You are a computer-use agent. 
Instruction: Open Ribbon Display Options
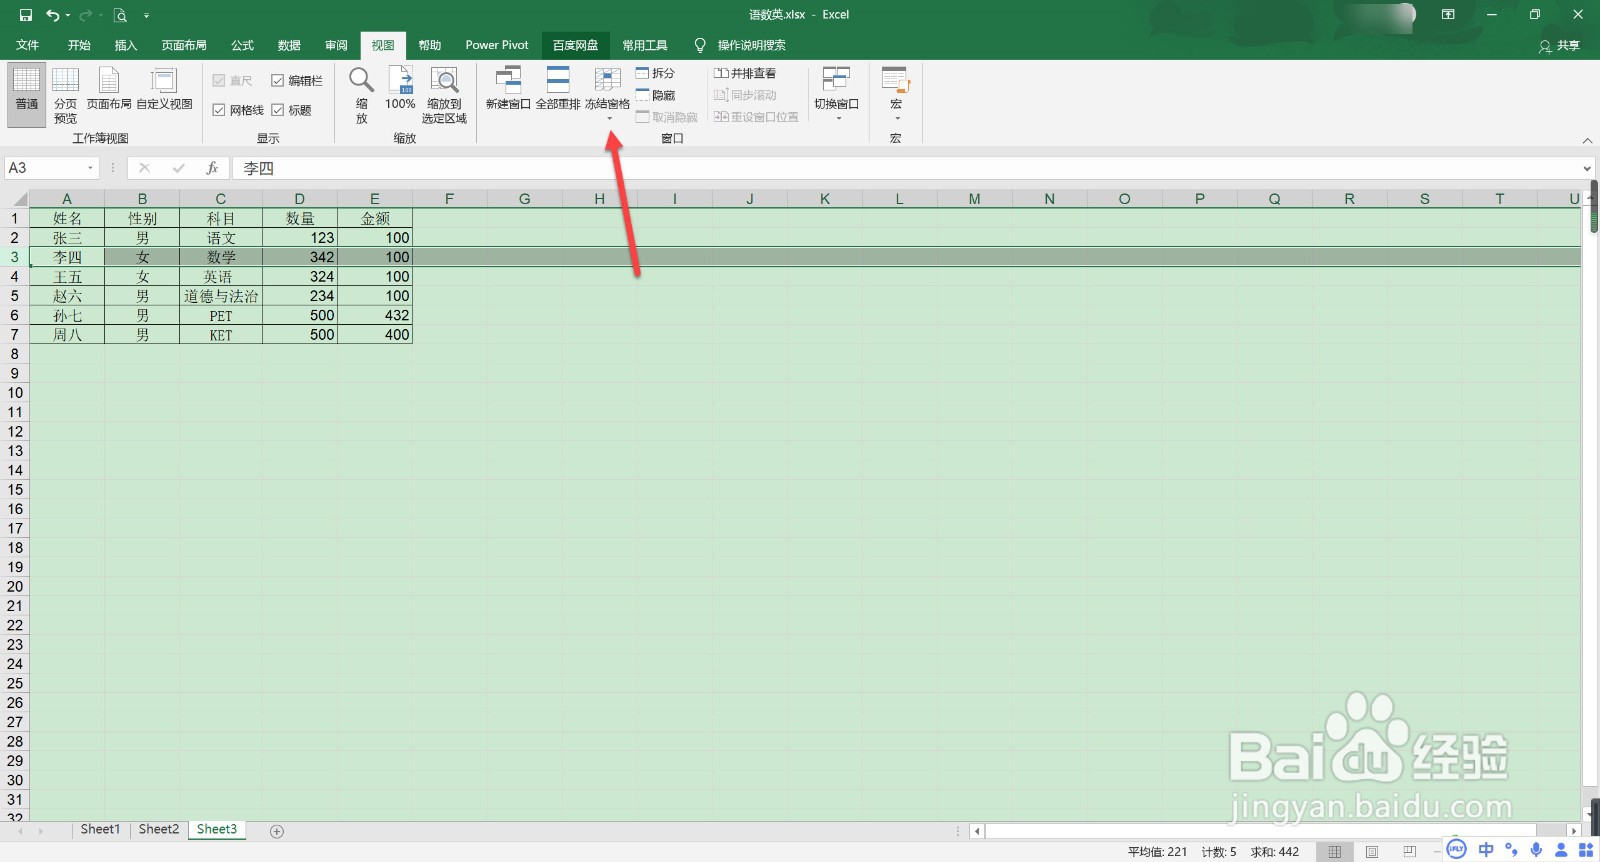(1448, 14)
